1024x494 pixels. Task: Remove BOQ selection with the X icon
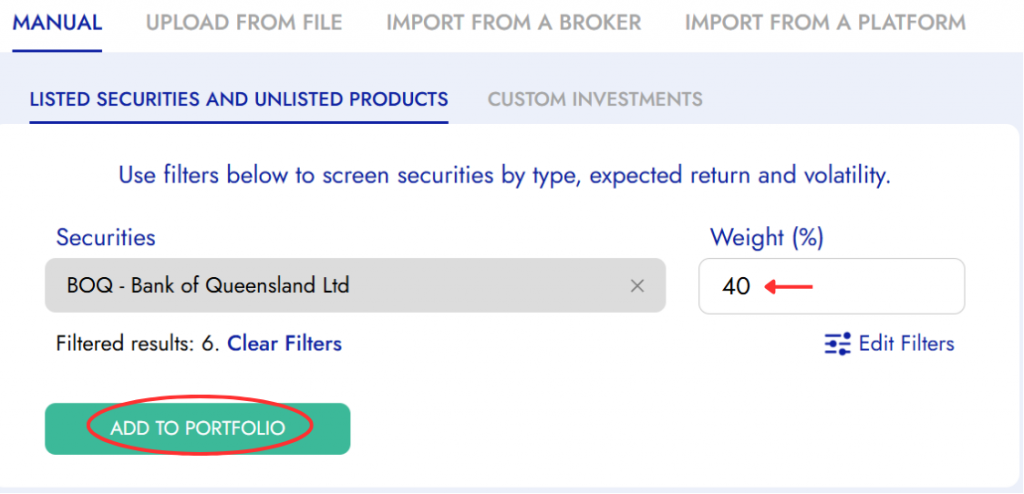(x=637, y=286)
